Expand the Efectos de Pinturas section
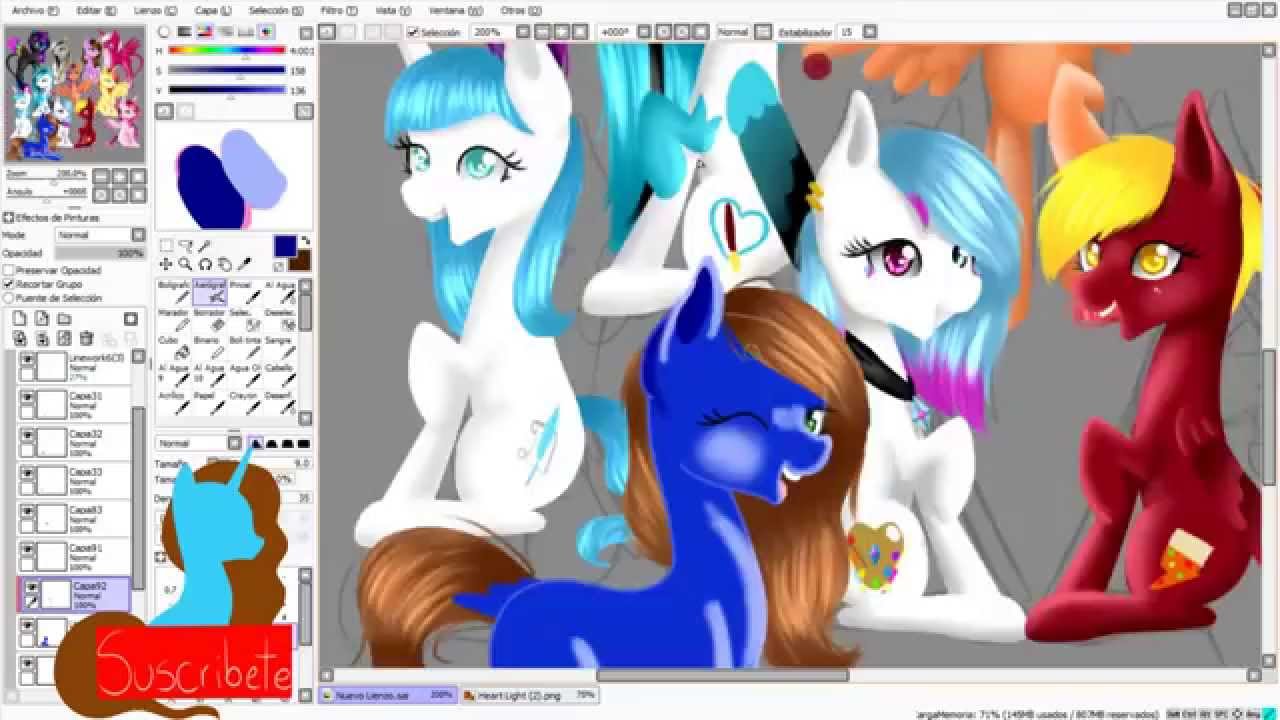This screenshot has width=1280, height=720. [8, 218]
